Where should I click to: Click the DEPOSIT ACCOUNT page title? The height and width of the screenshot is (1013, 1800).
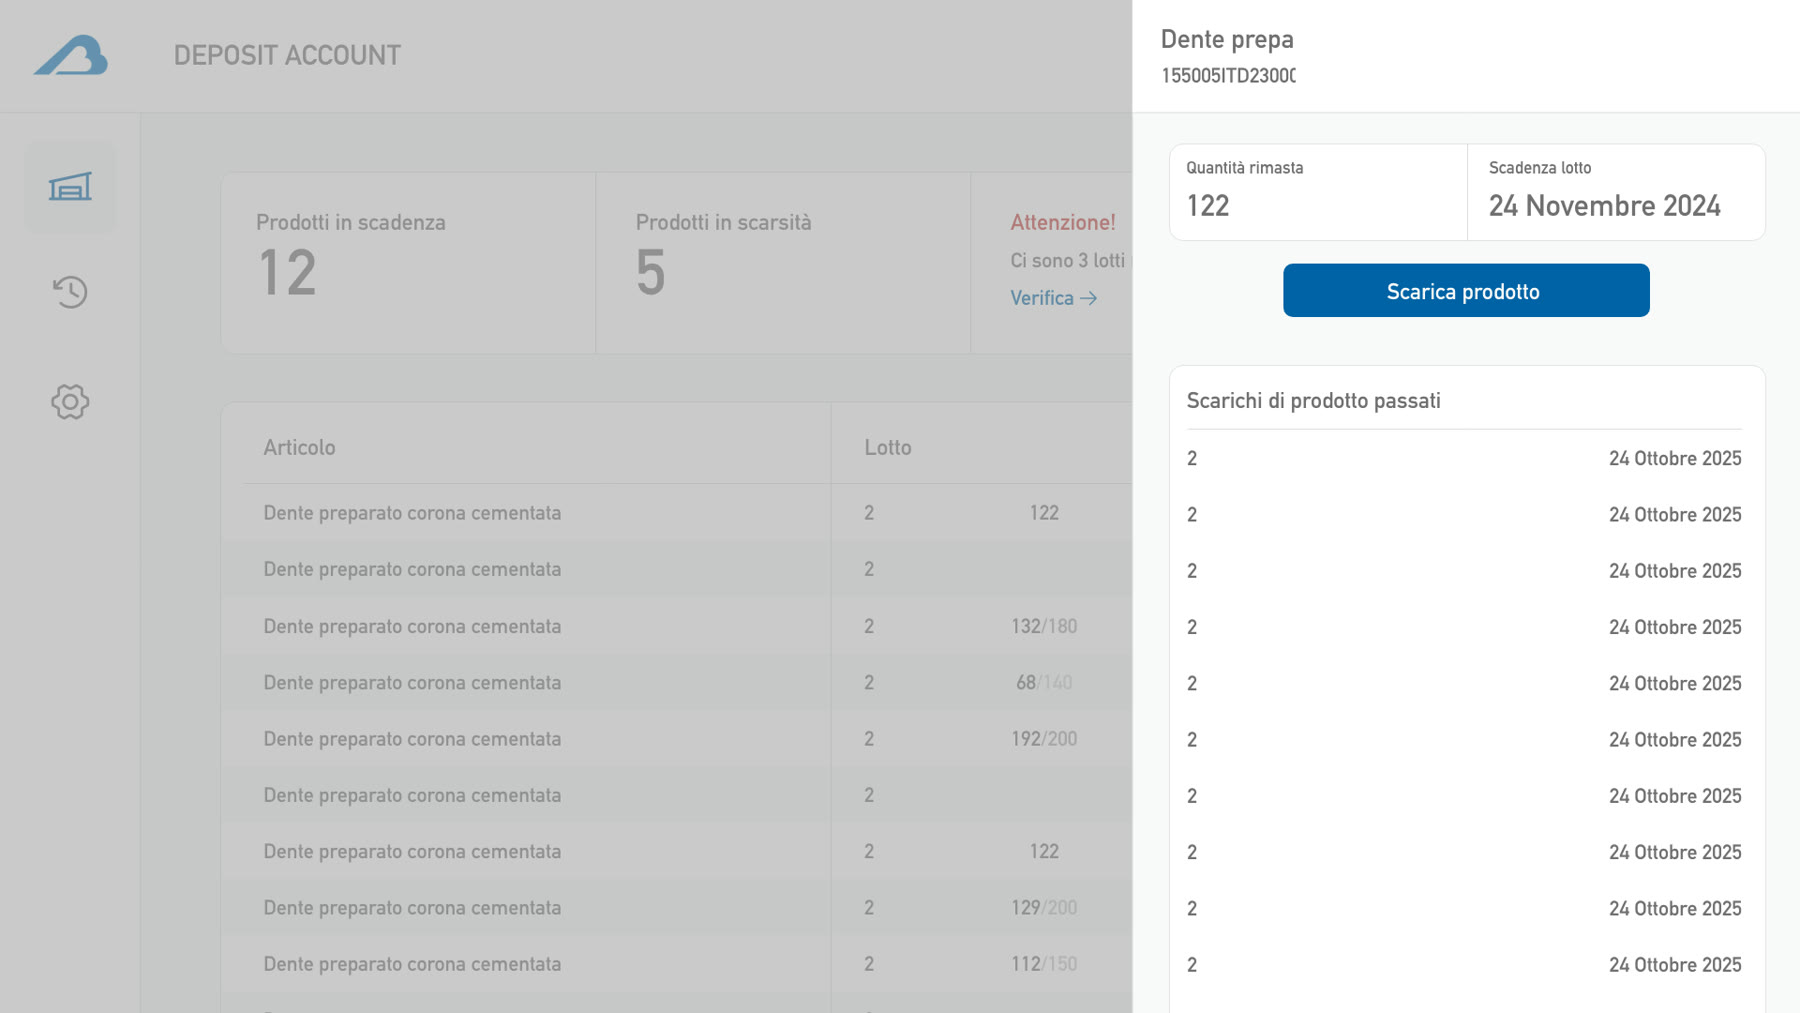point(287,55)
